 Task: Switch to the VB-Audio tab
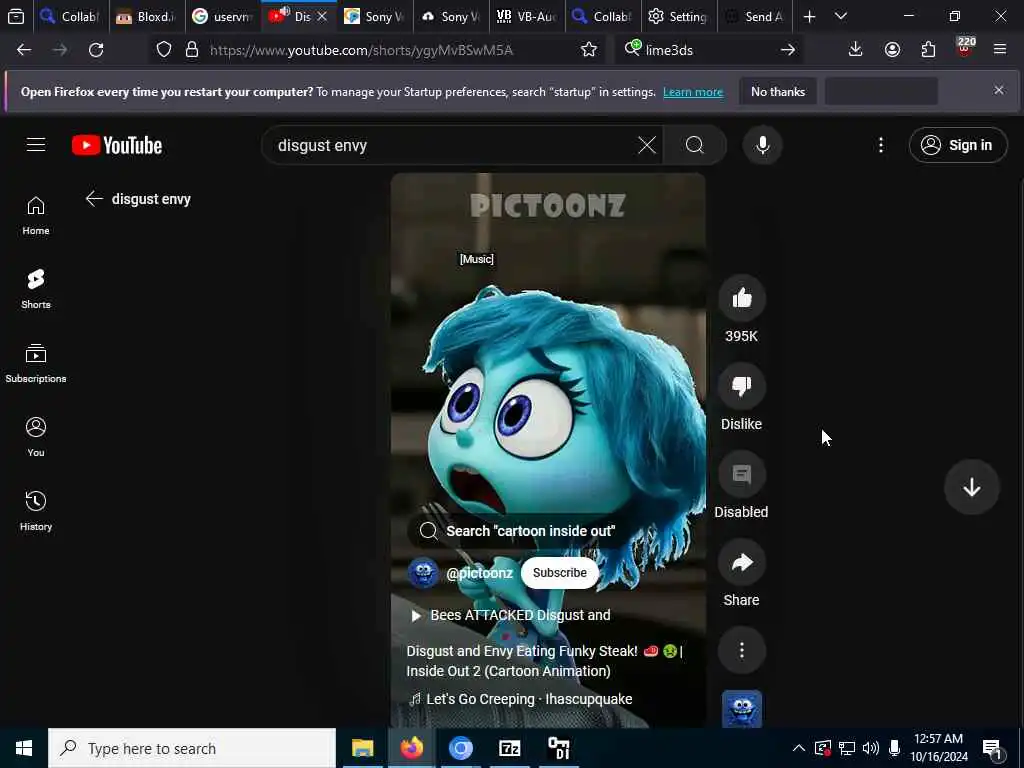[526, 17]
